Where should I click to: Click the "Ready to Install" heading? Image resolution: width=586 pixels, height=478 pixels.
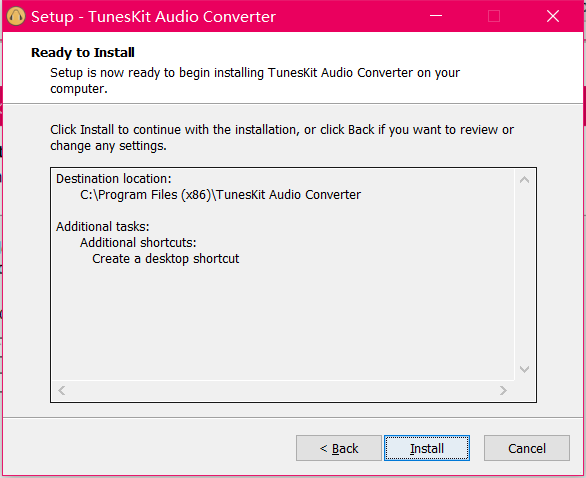[x=83, y=52]
